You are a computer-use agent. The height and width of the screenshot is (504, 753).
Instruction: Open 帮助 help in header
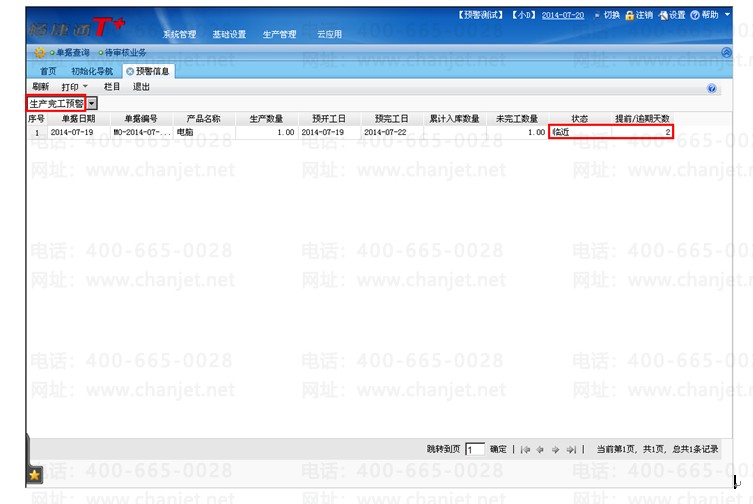click(704, 15)
